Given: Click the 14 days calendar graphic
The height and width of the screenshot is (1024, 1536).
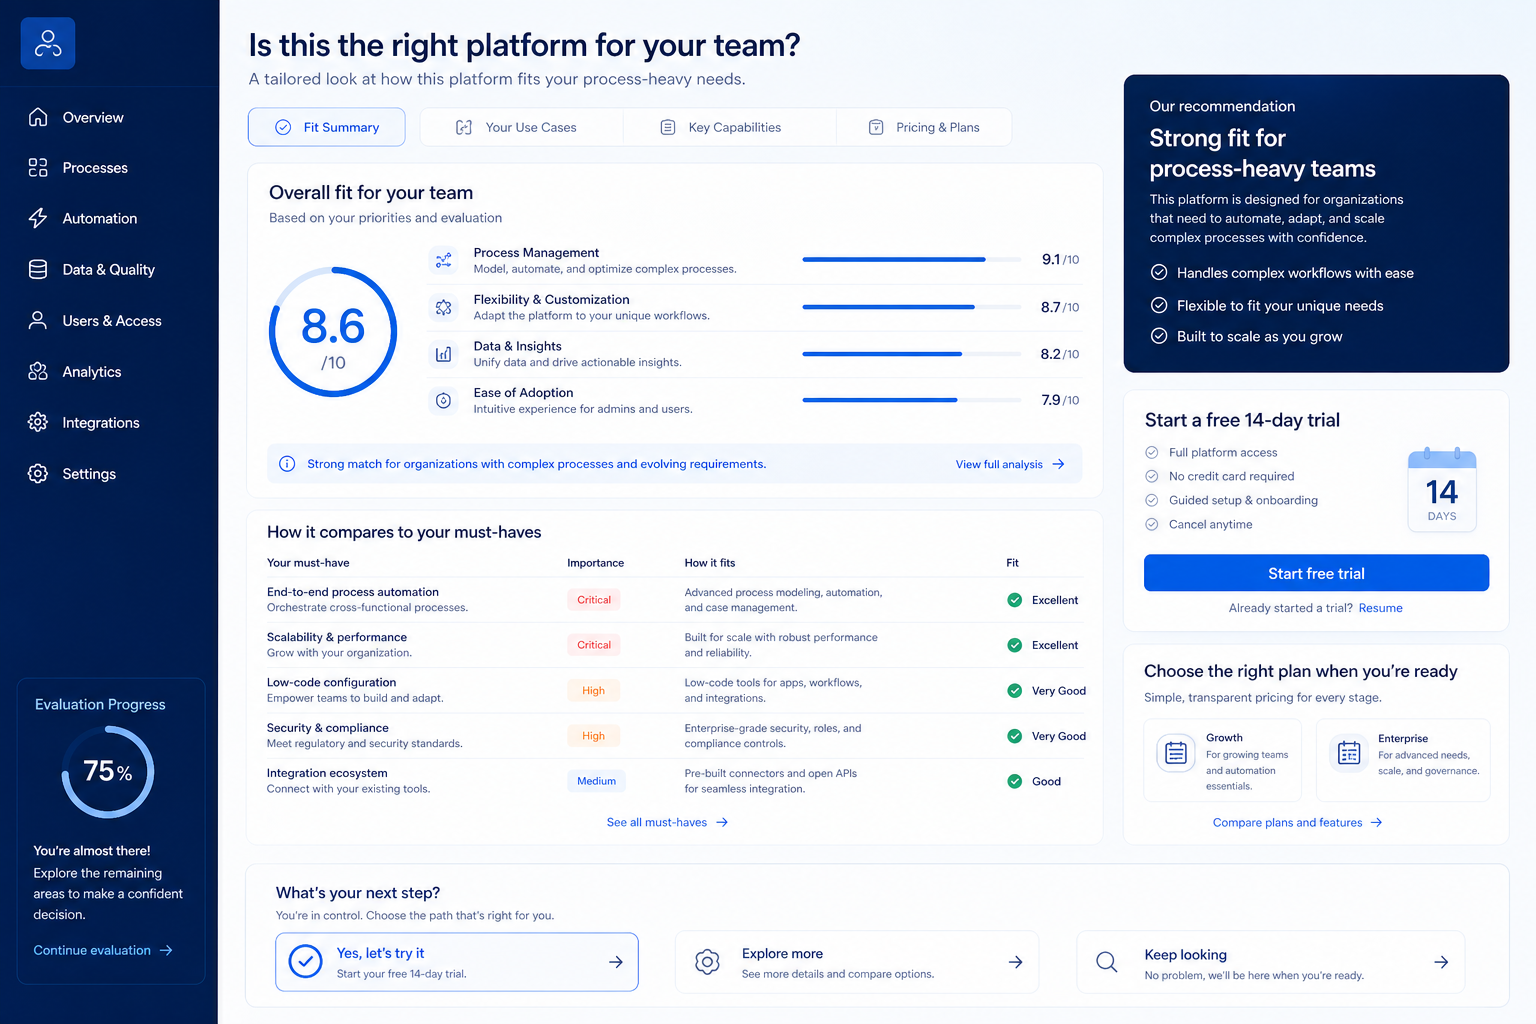Looking at the screenshot, I should [x=1442, y=490].
